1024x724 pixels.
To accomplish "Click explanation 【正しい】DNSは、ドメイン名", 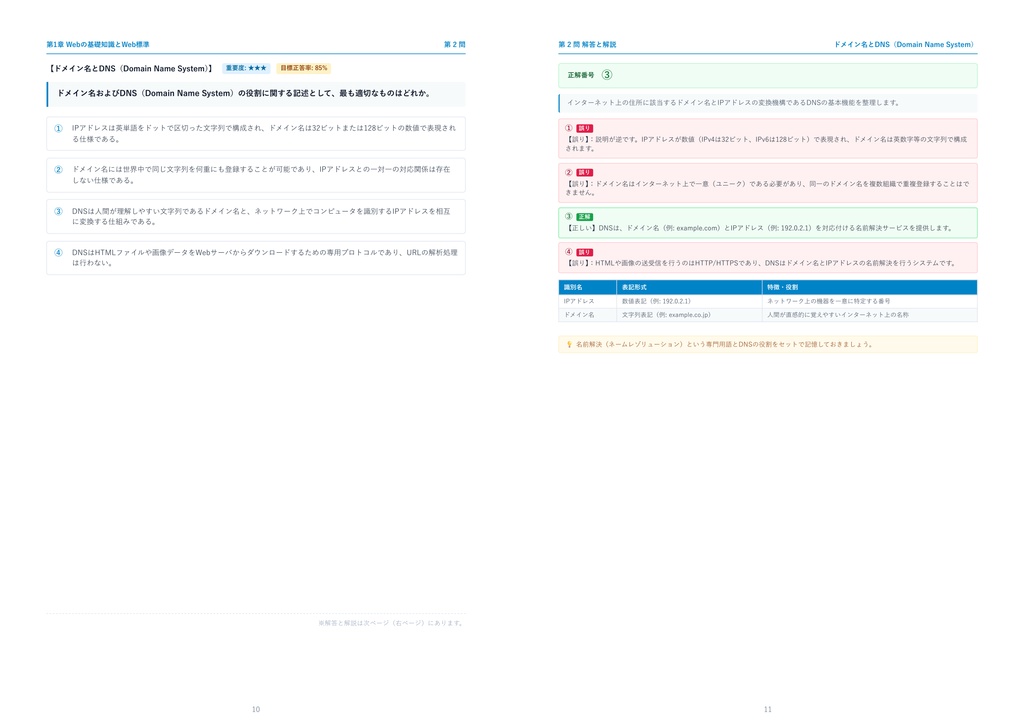I will (x=760, y=228).
